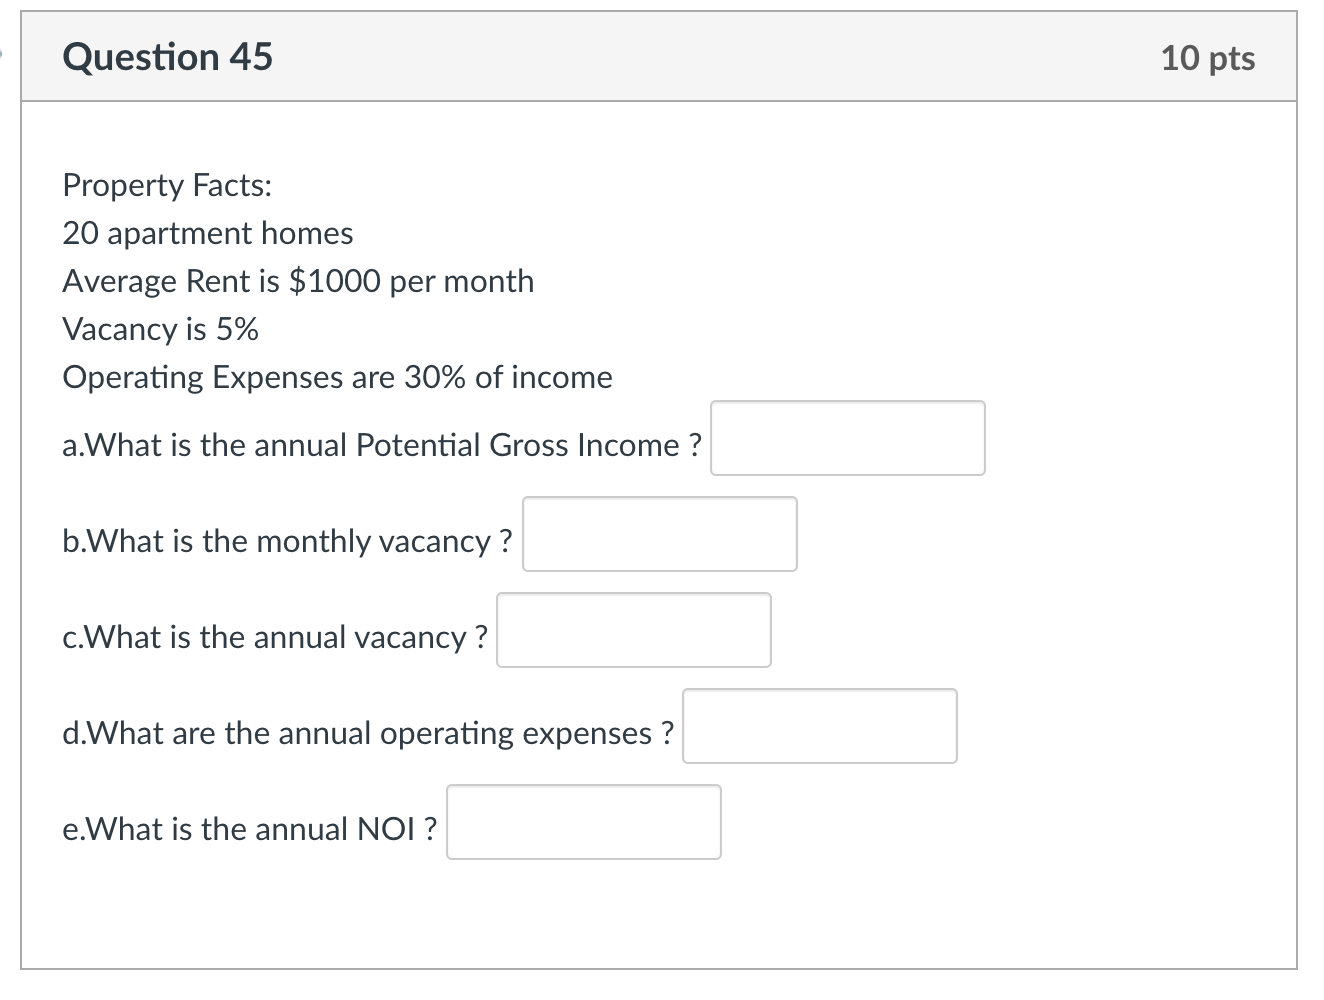Click question a text label
The image size is (1324, 1000).
point(382,445)
